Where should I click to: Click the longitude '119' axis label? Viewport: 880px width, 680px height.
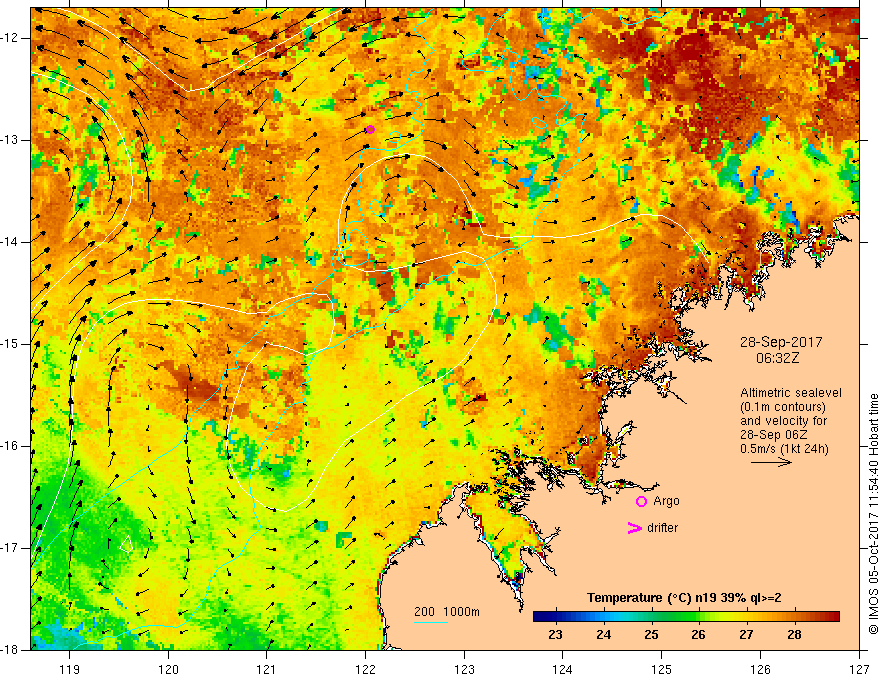(x=70, y=669)
